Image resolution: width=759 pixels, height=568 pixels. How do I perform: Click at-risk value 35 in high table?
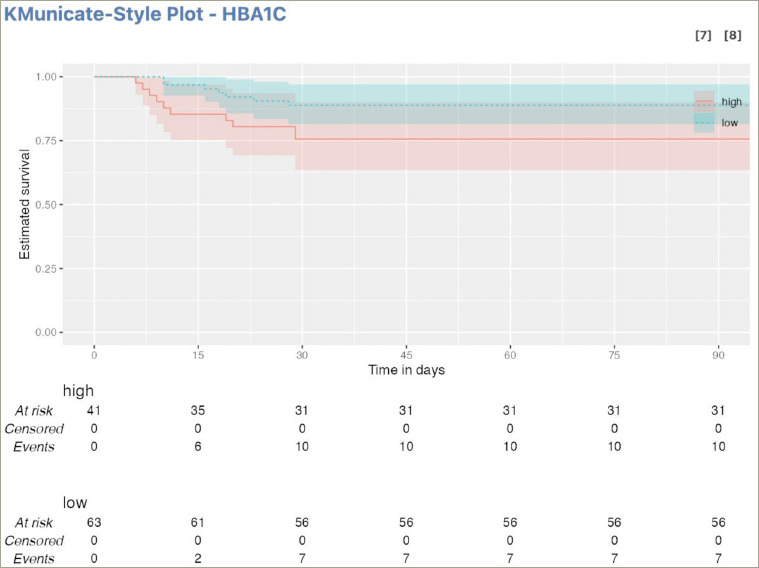[x=198, y=410]
